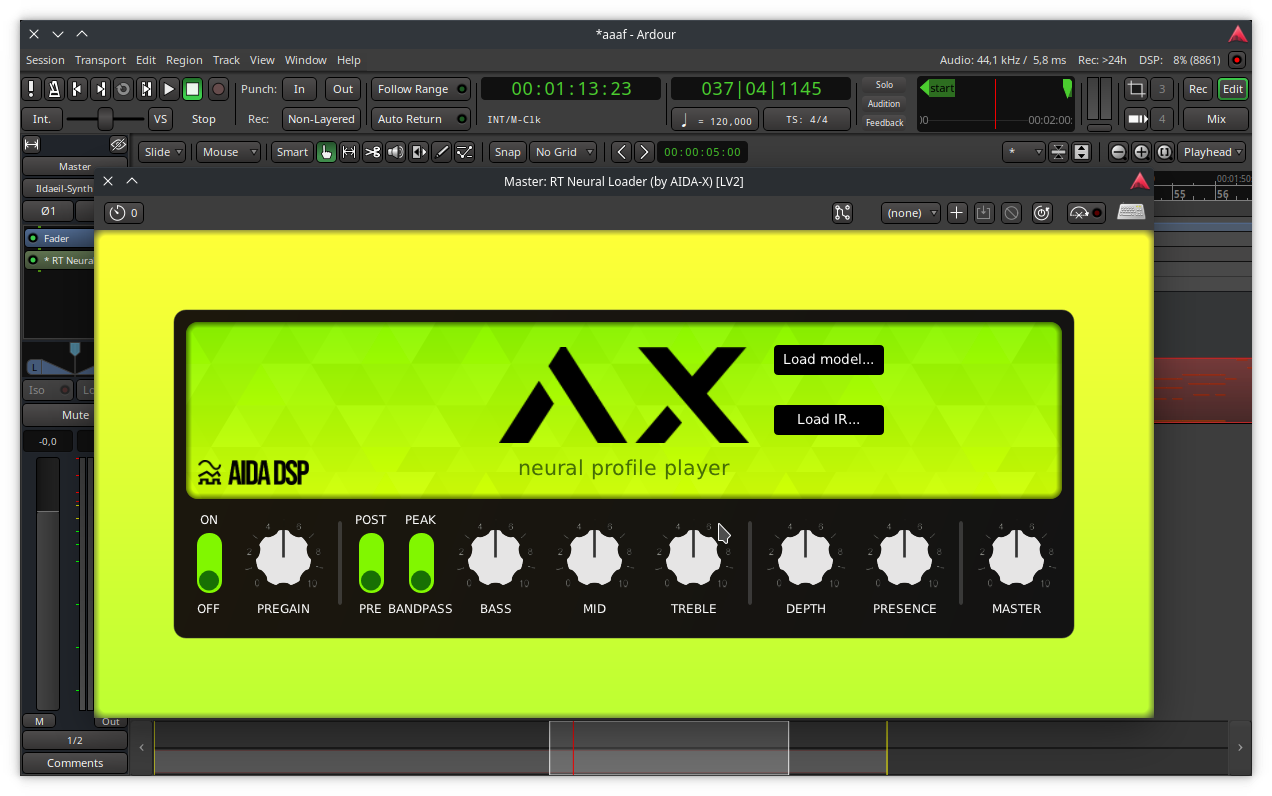Open the Int. sync source dropdown
The image size is (1272, 796).
pos(42,119)
